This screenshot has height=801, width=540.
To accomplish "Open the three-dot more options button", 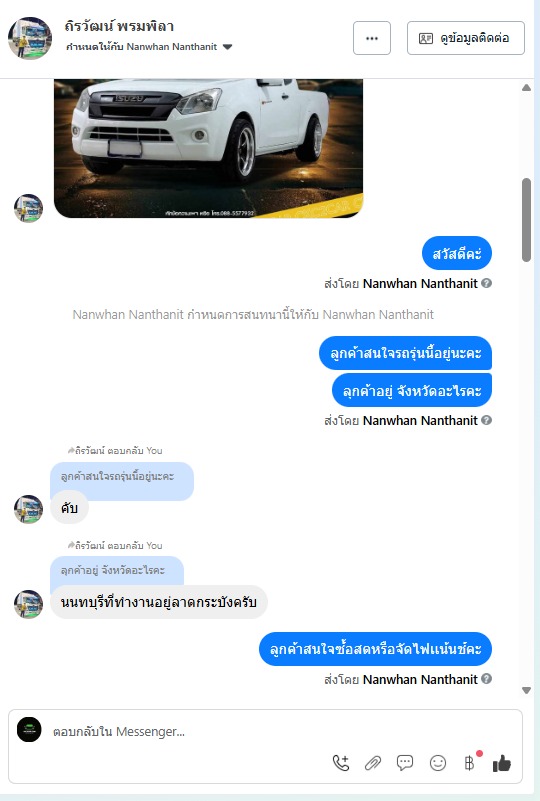I will (372, 38).
